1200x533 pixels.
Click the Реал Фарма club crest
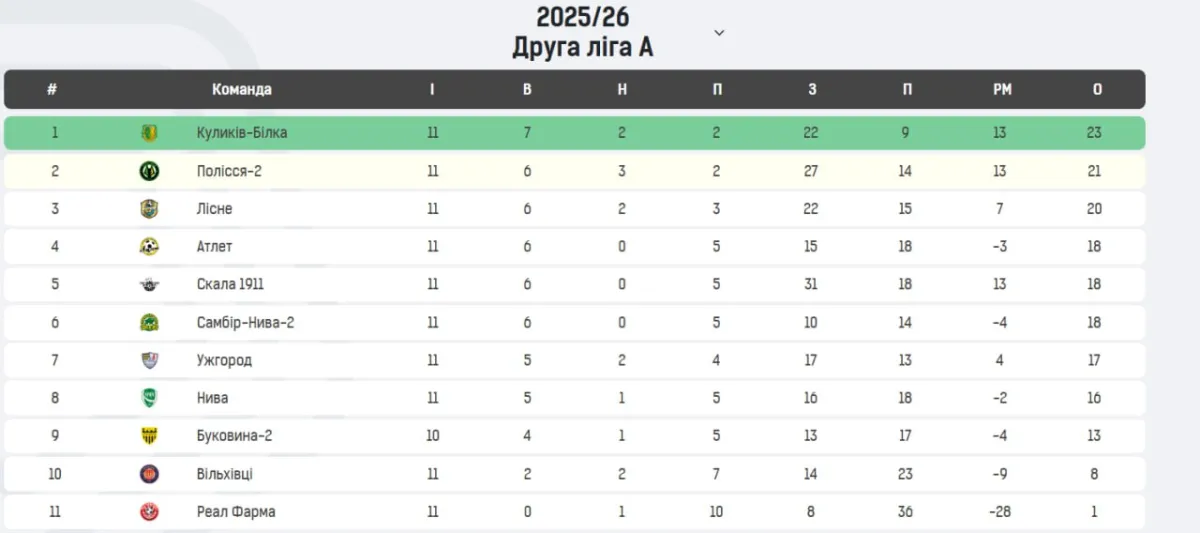[x=149, y=512]
